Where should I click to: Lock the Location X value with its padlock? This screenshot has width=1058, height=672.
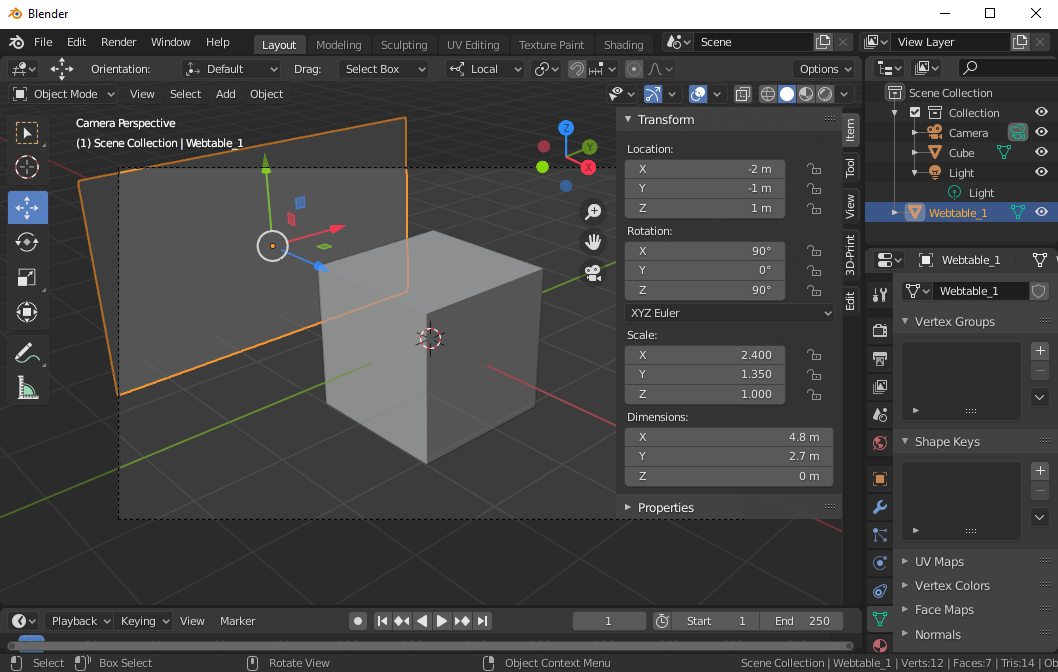click(814, 169)
